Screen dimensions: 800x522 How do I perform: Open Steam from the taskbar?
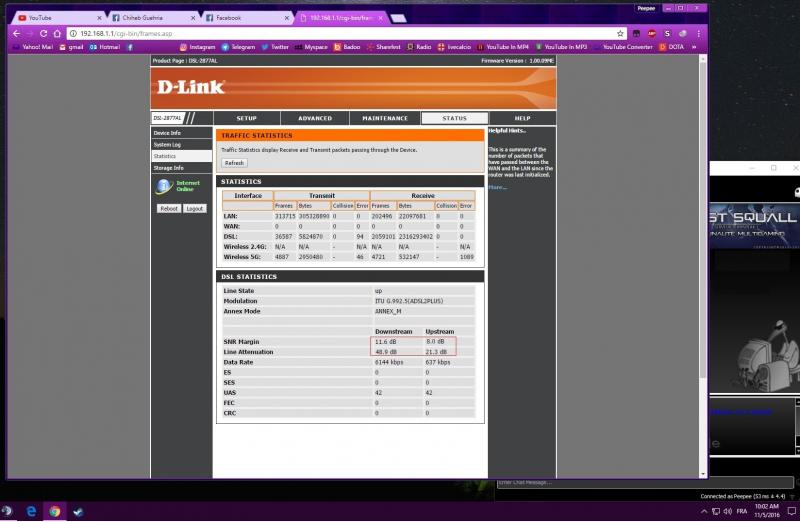tap(78, 510)
